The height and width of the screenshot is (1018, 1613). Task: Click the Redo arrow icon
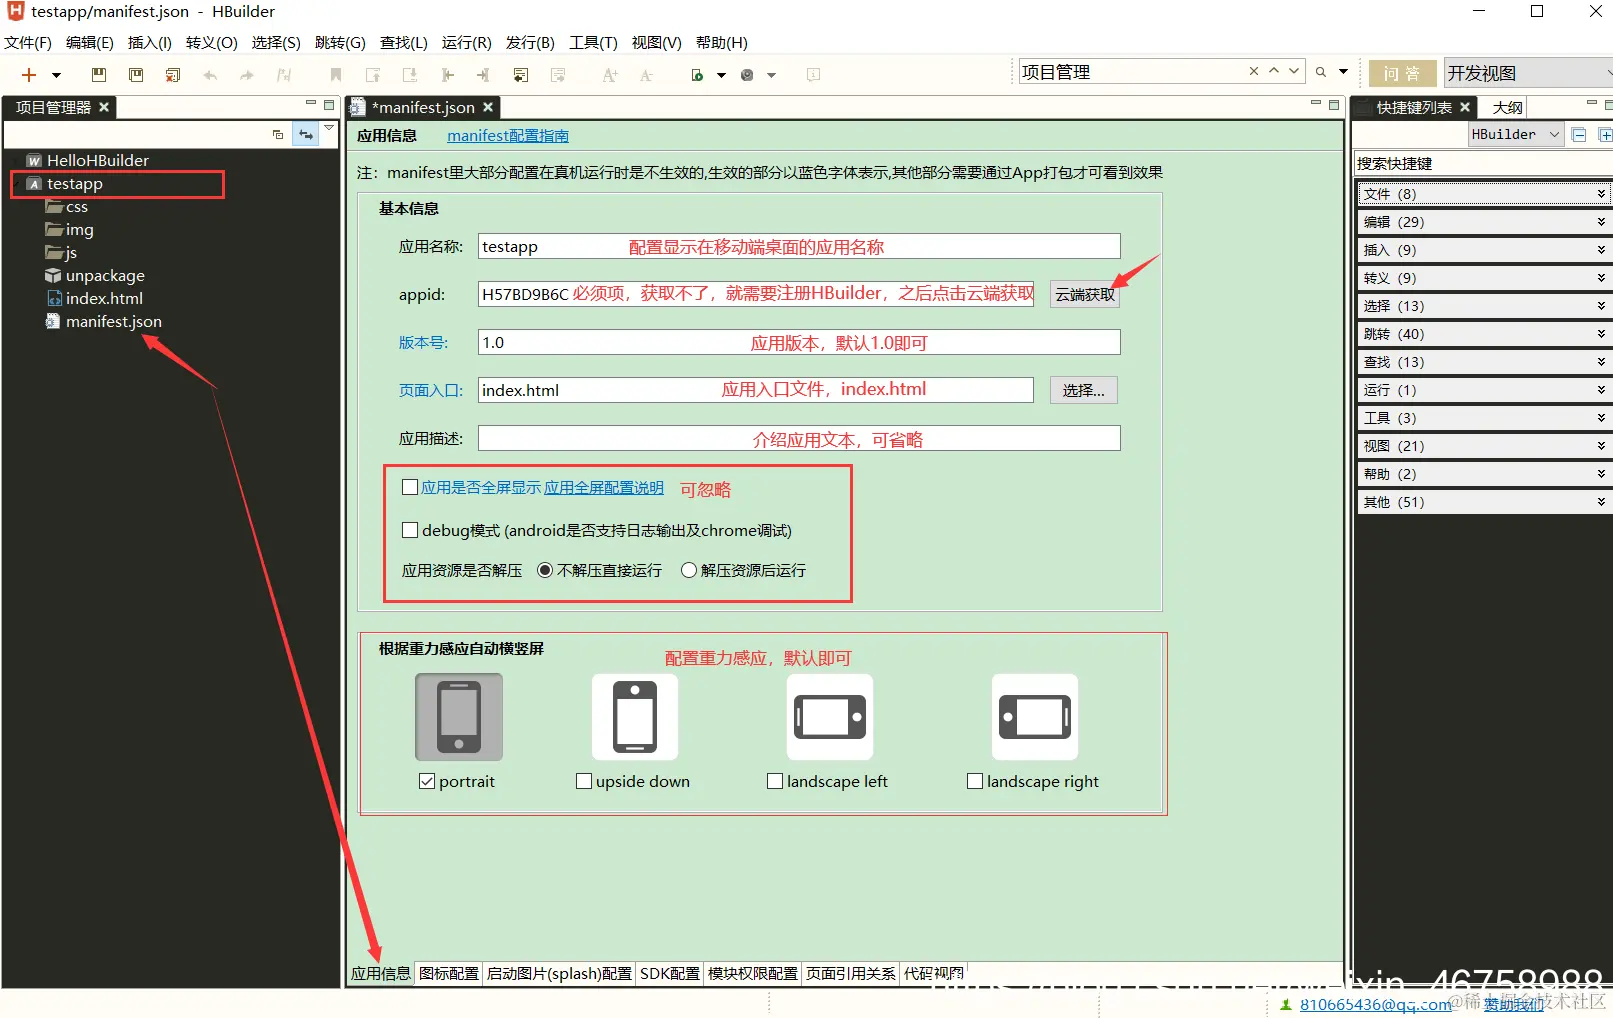246,74
